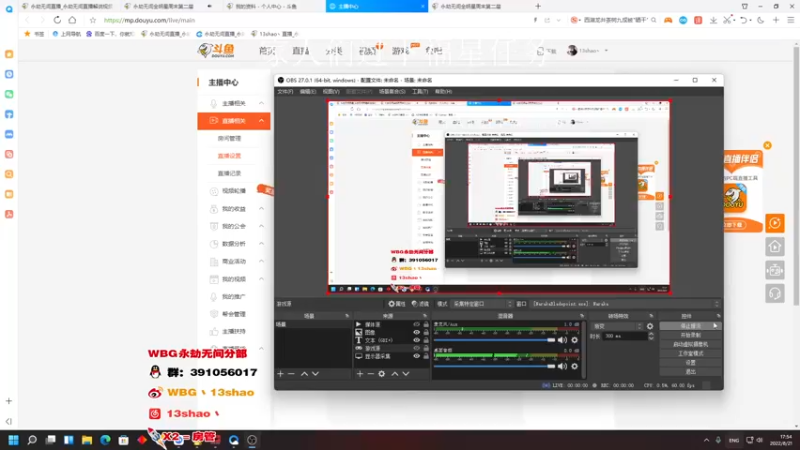Open Windows Start menu
The image size is (800, 450).
[x=13, y=440]
